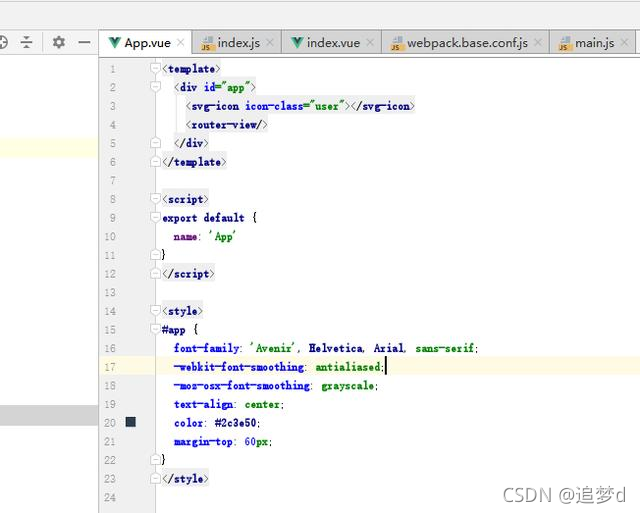Click the #2c3e50 color value
This screenshot has width=640, height=513.
[x=236, y=423]
